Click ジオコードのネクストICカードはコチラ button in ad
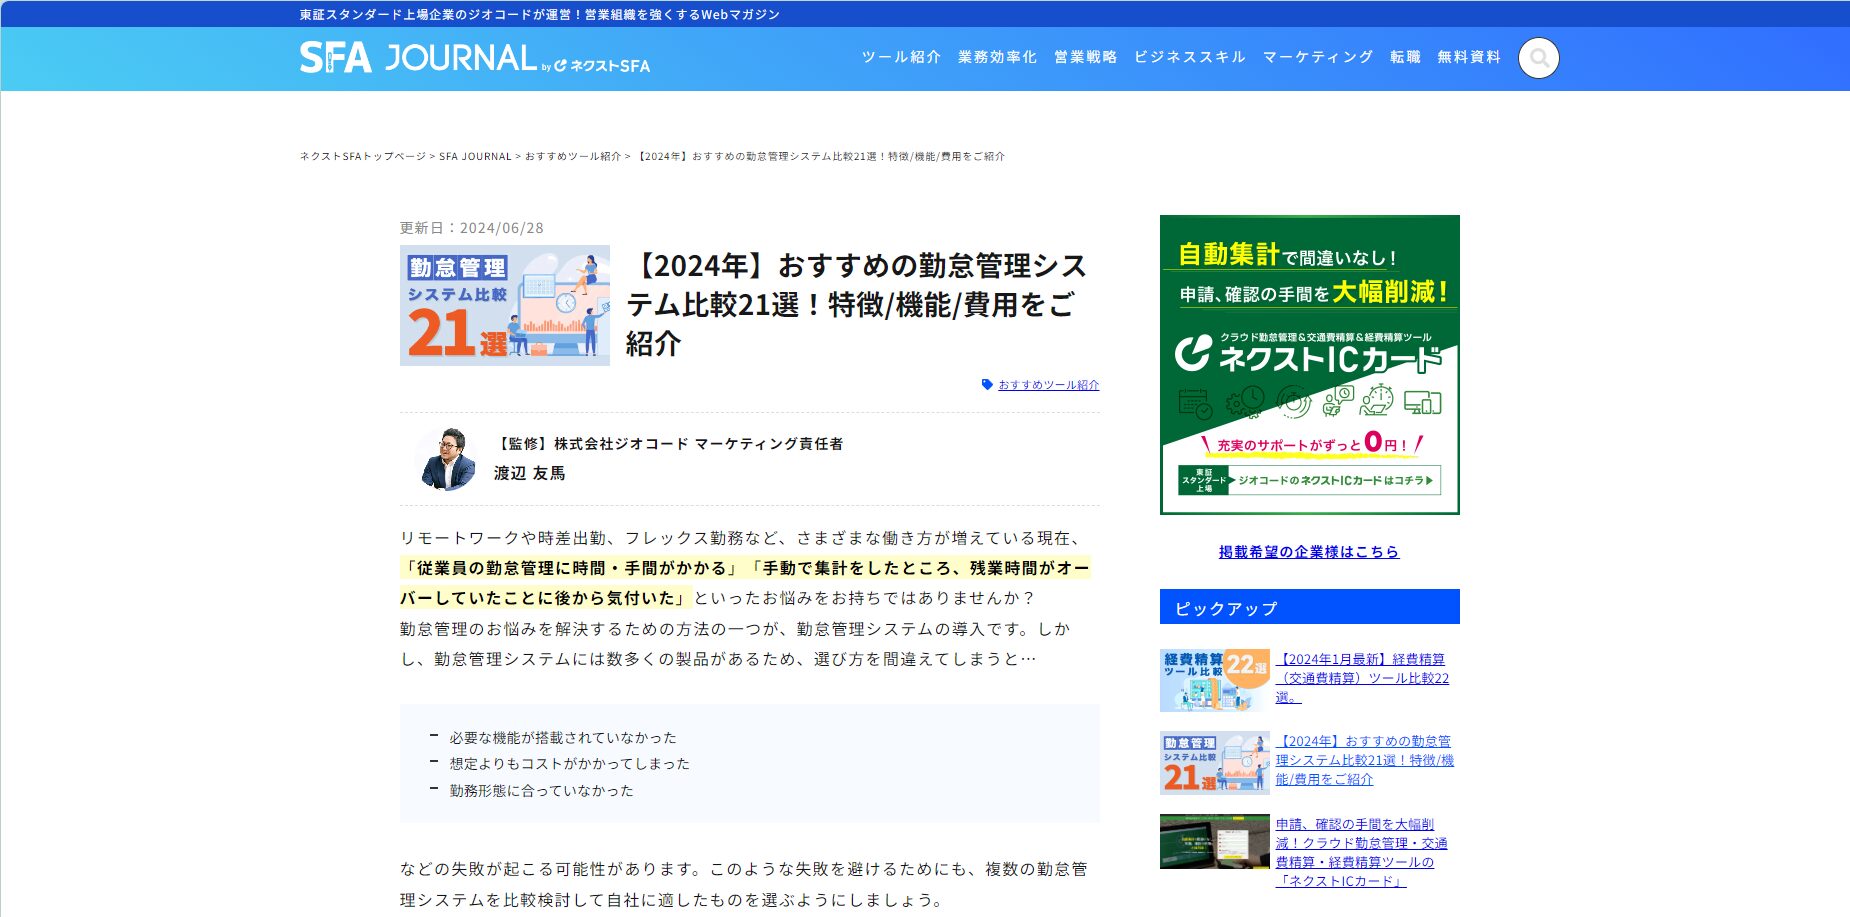The image size is (1850, 917). pyautogui.click(x=1310, y=480)
